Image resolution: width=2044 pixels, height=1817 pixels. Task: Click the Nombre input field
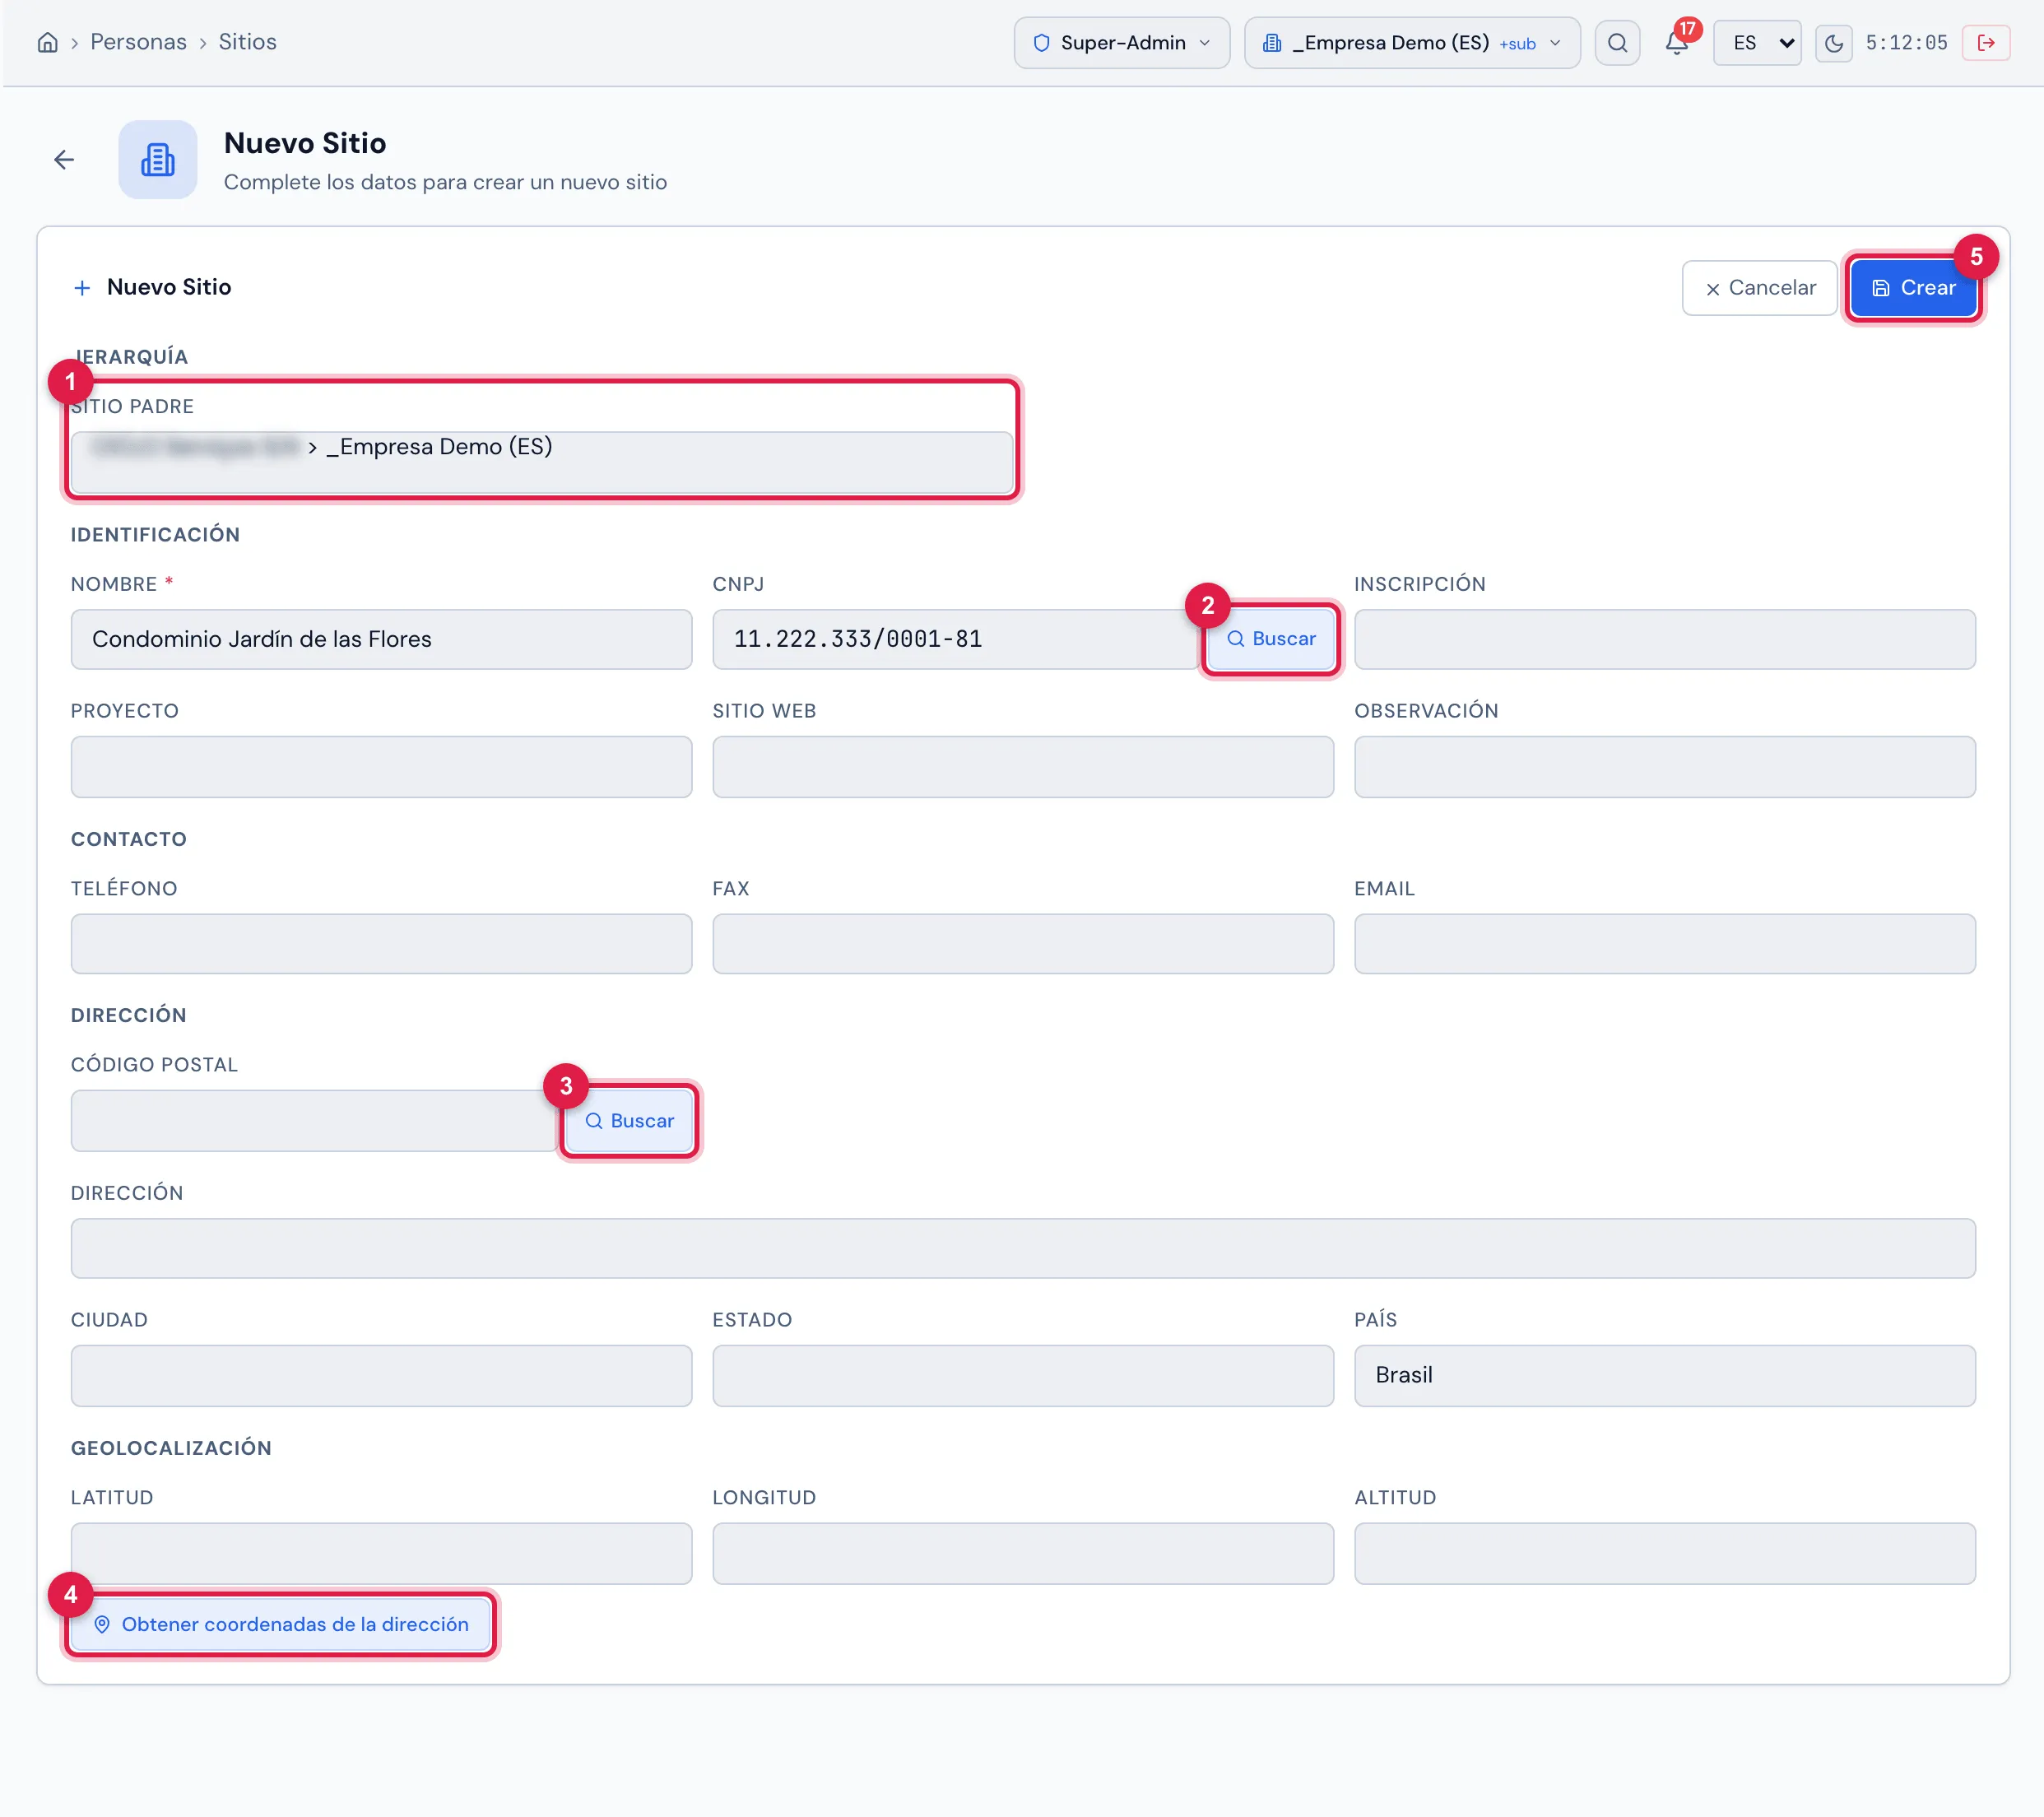381,640
